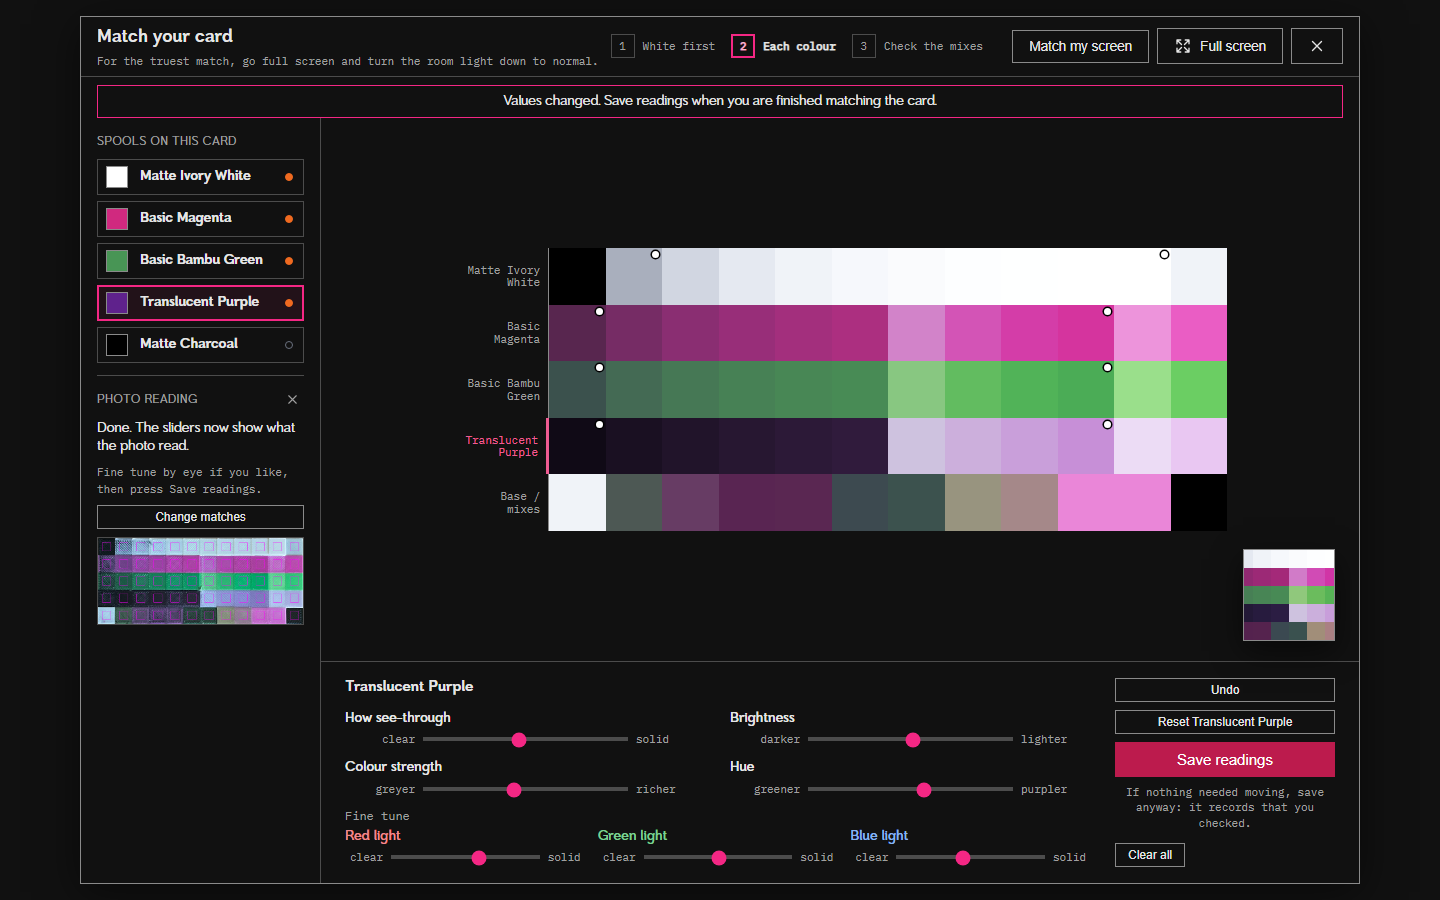Adjust the Blue light slider

coord(970,858)
